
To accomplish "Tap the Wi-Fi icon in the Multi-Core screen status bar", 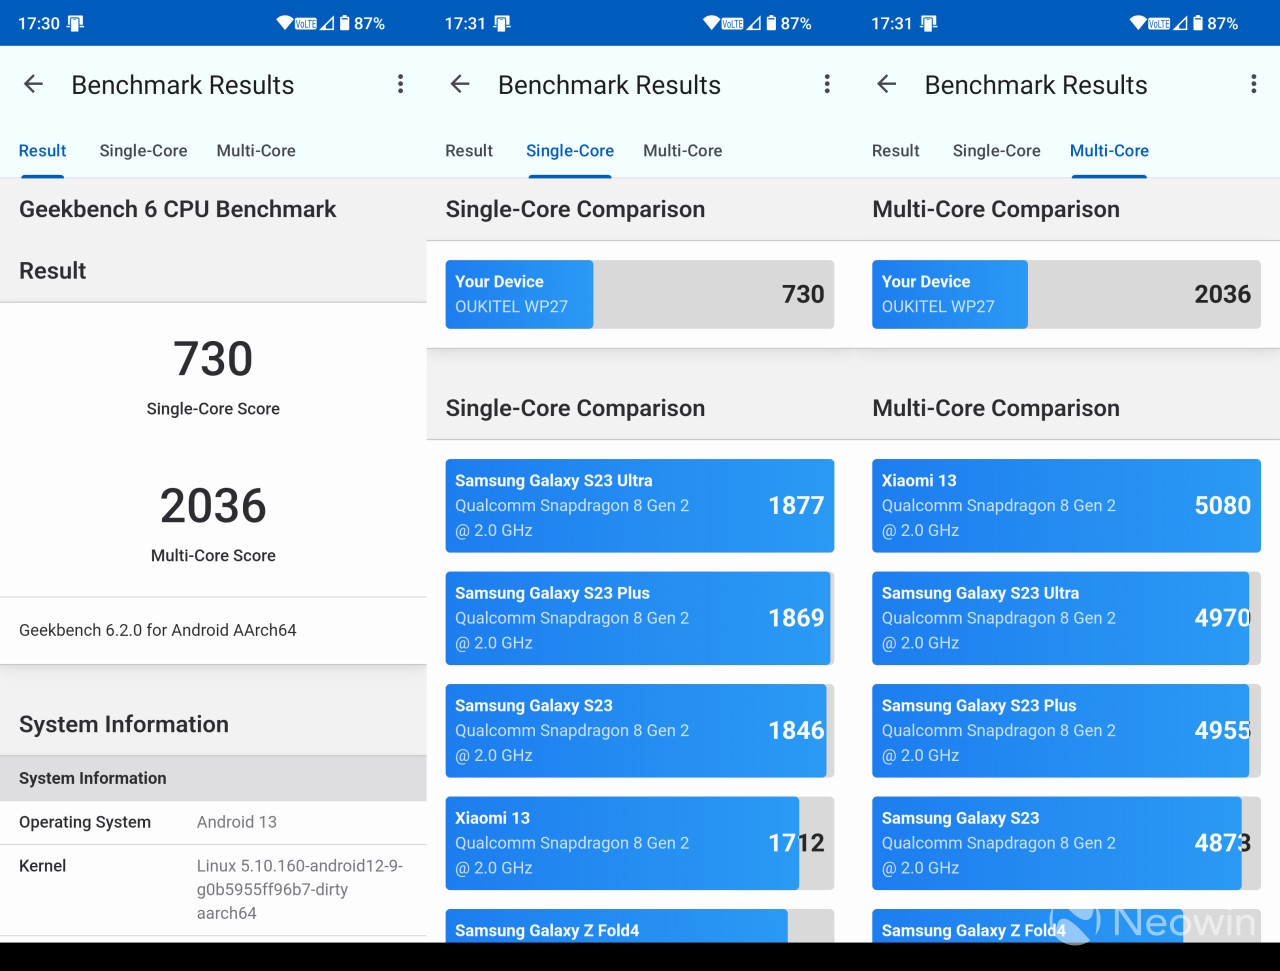I will coord(1138,23).
